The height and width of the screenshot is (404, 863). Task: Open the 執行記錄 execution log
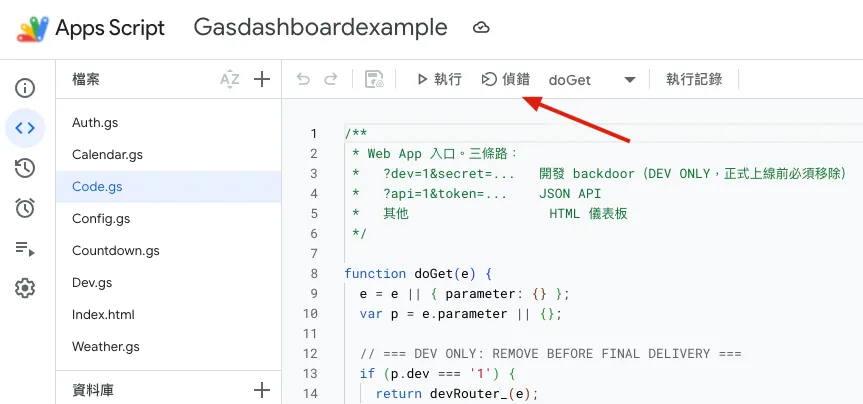tap(694, 79)
